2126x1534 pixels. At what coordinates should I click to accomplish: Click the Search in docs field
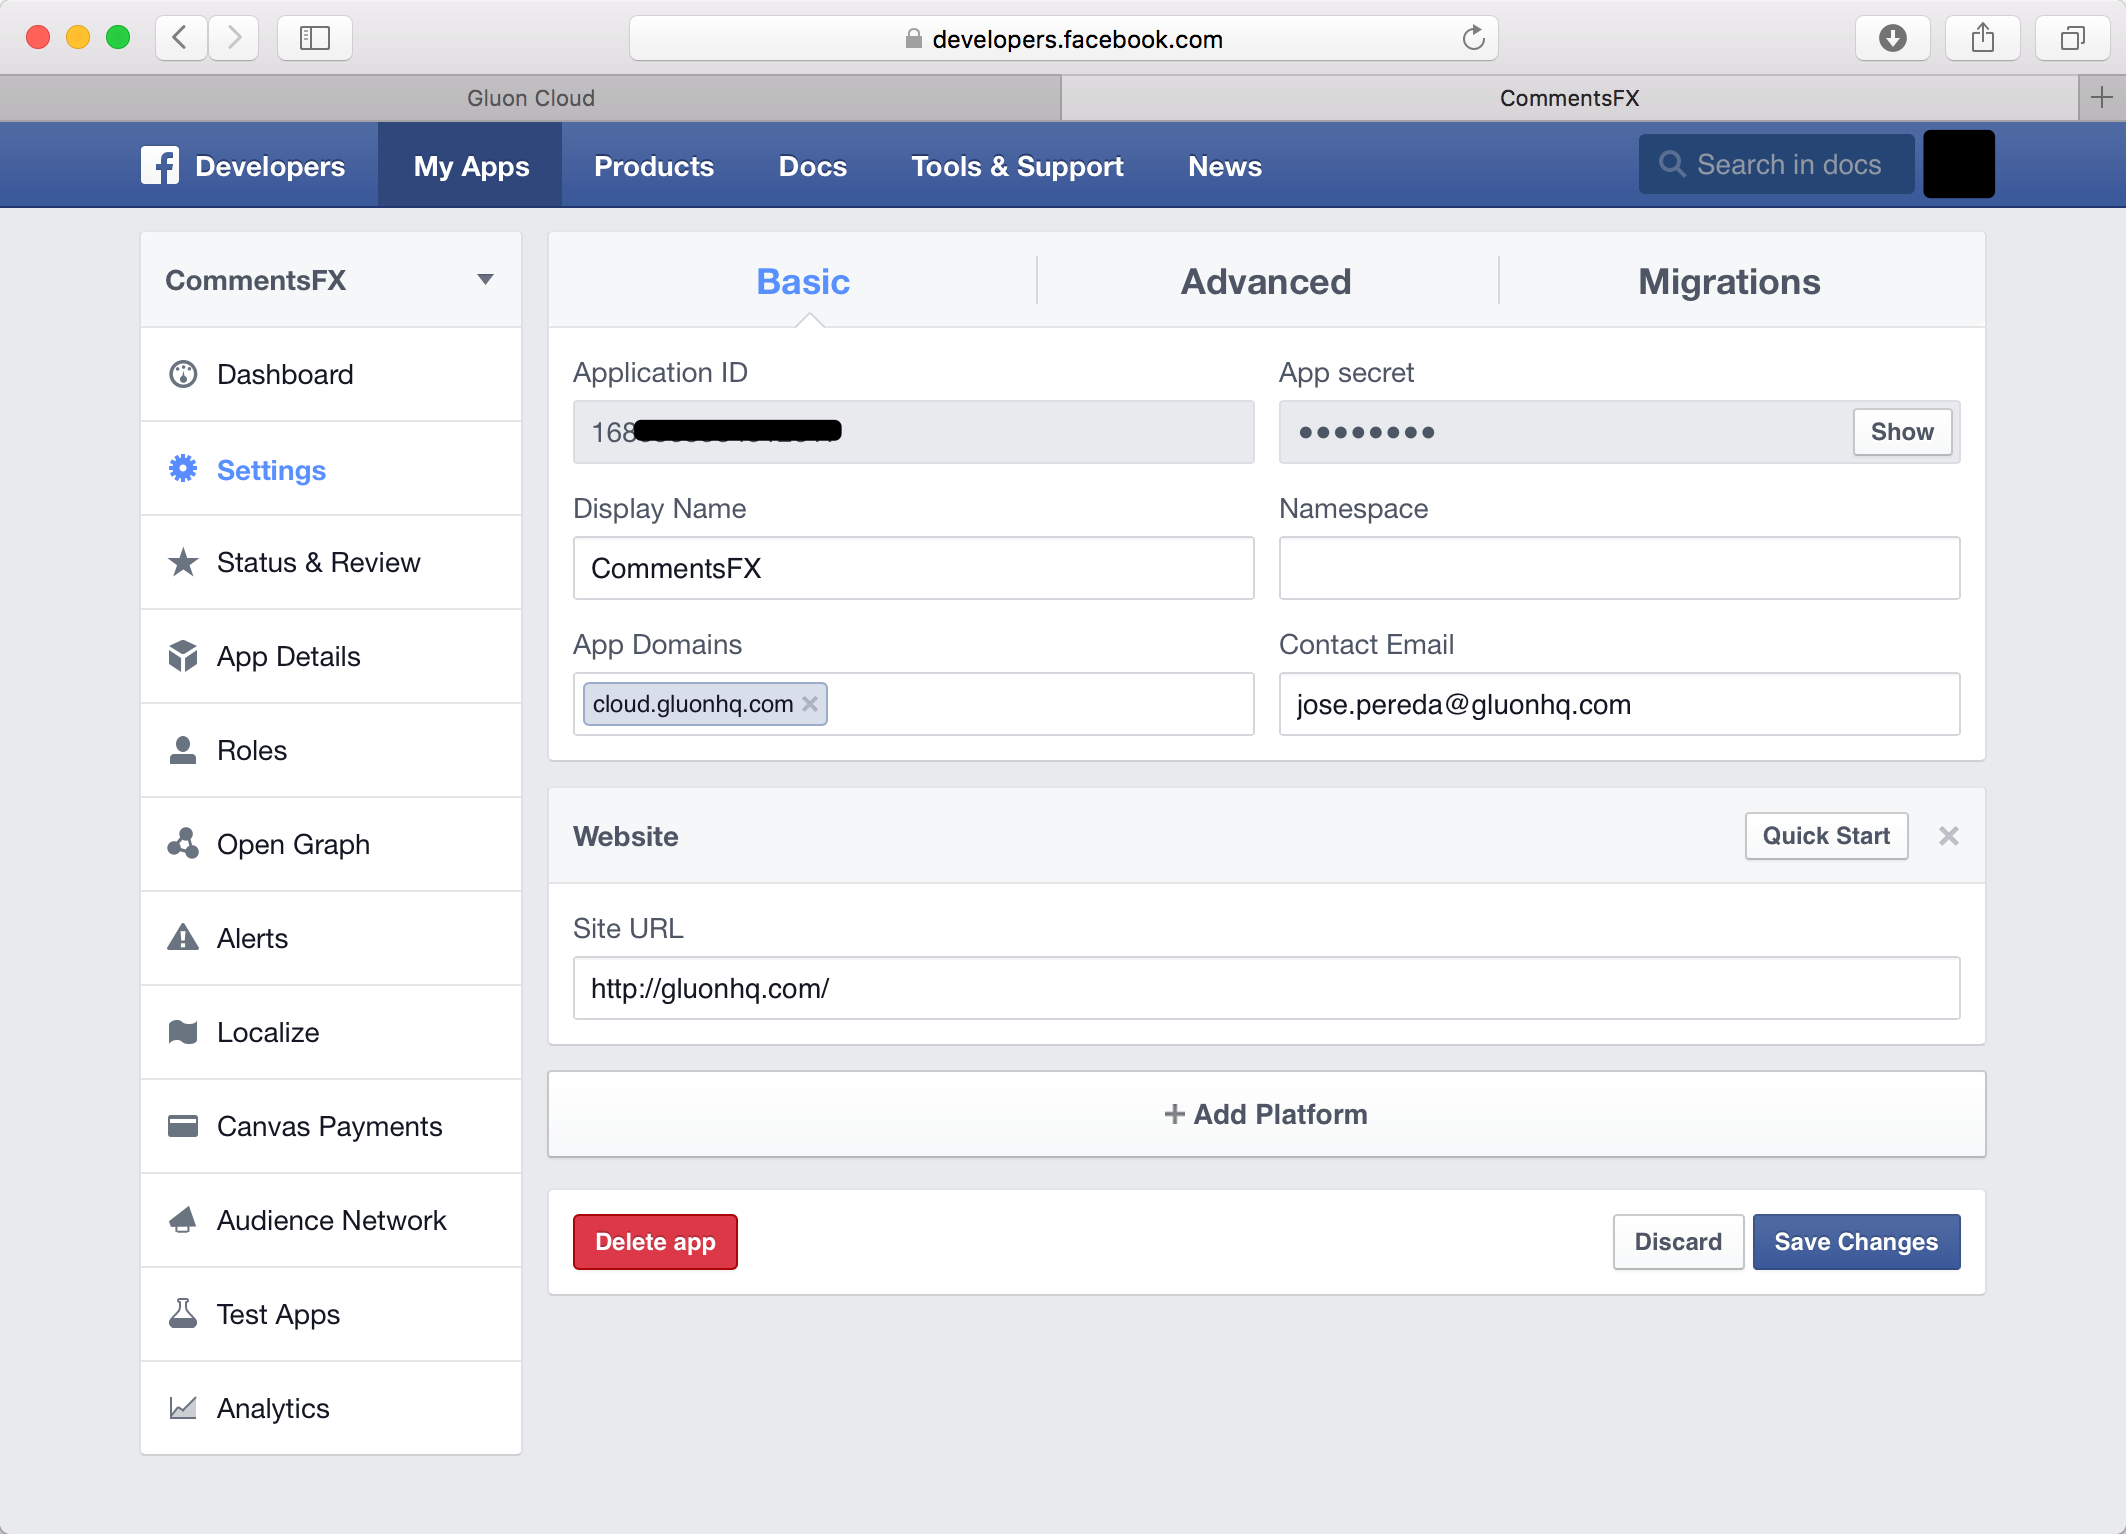click(1776, 164)
